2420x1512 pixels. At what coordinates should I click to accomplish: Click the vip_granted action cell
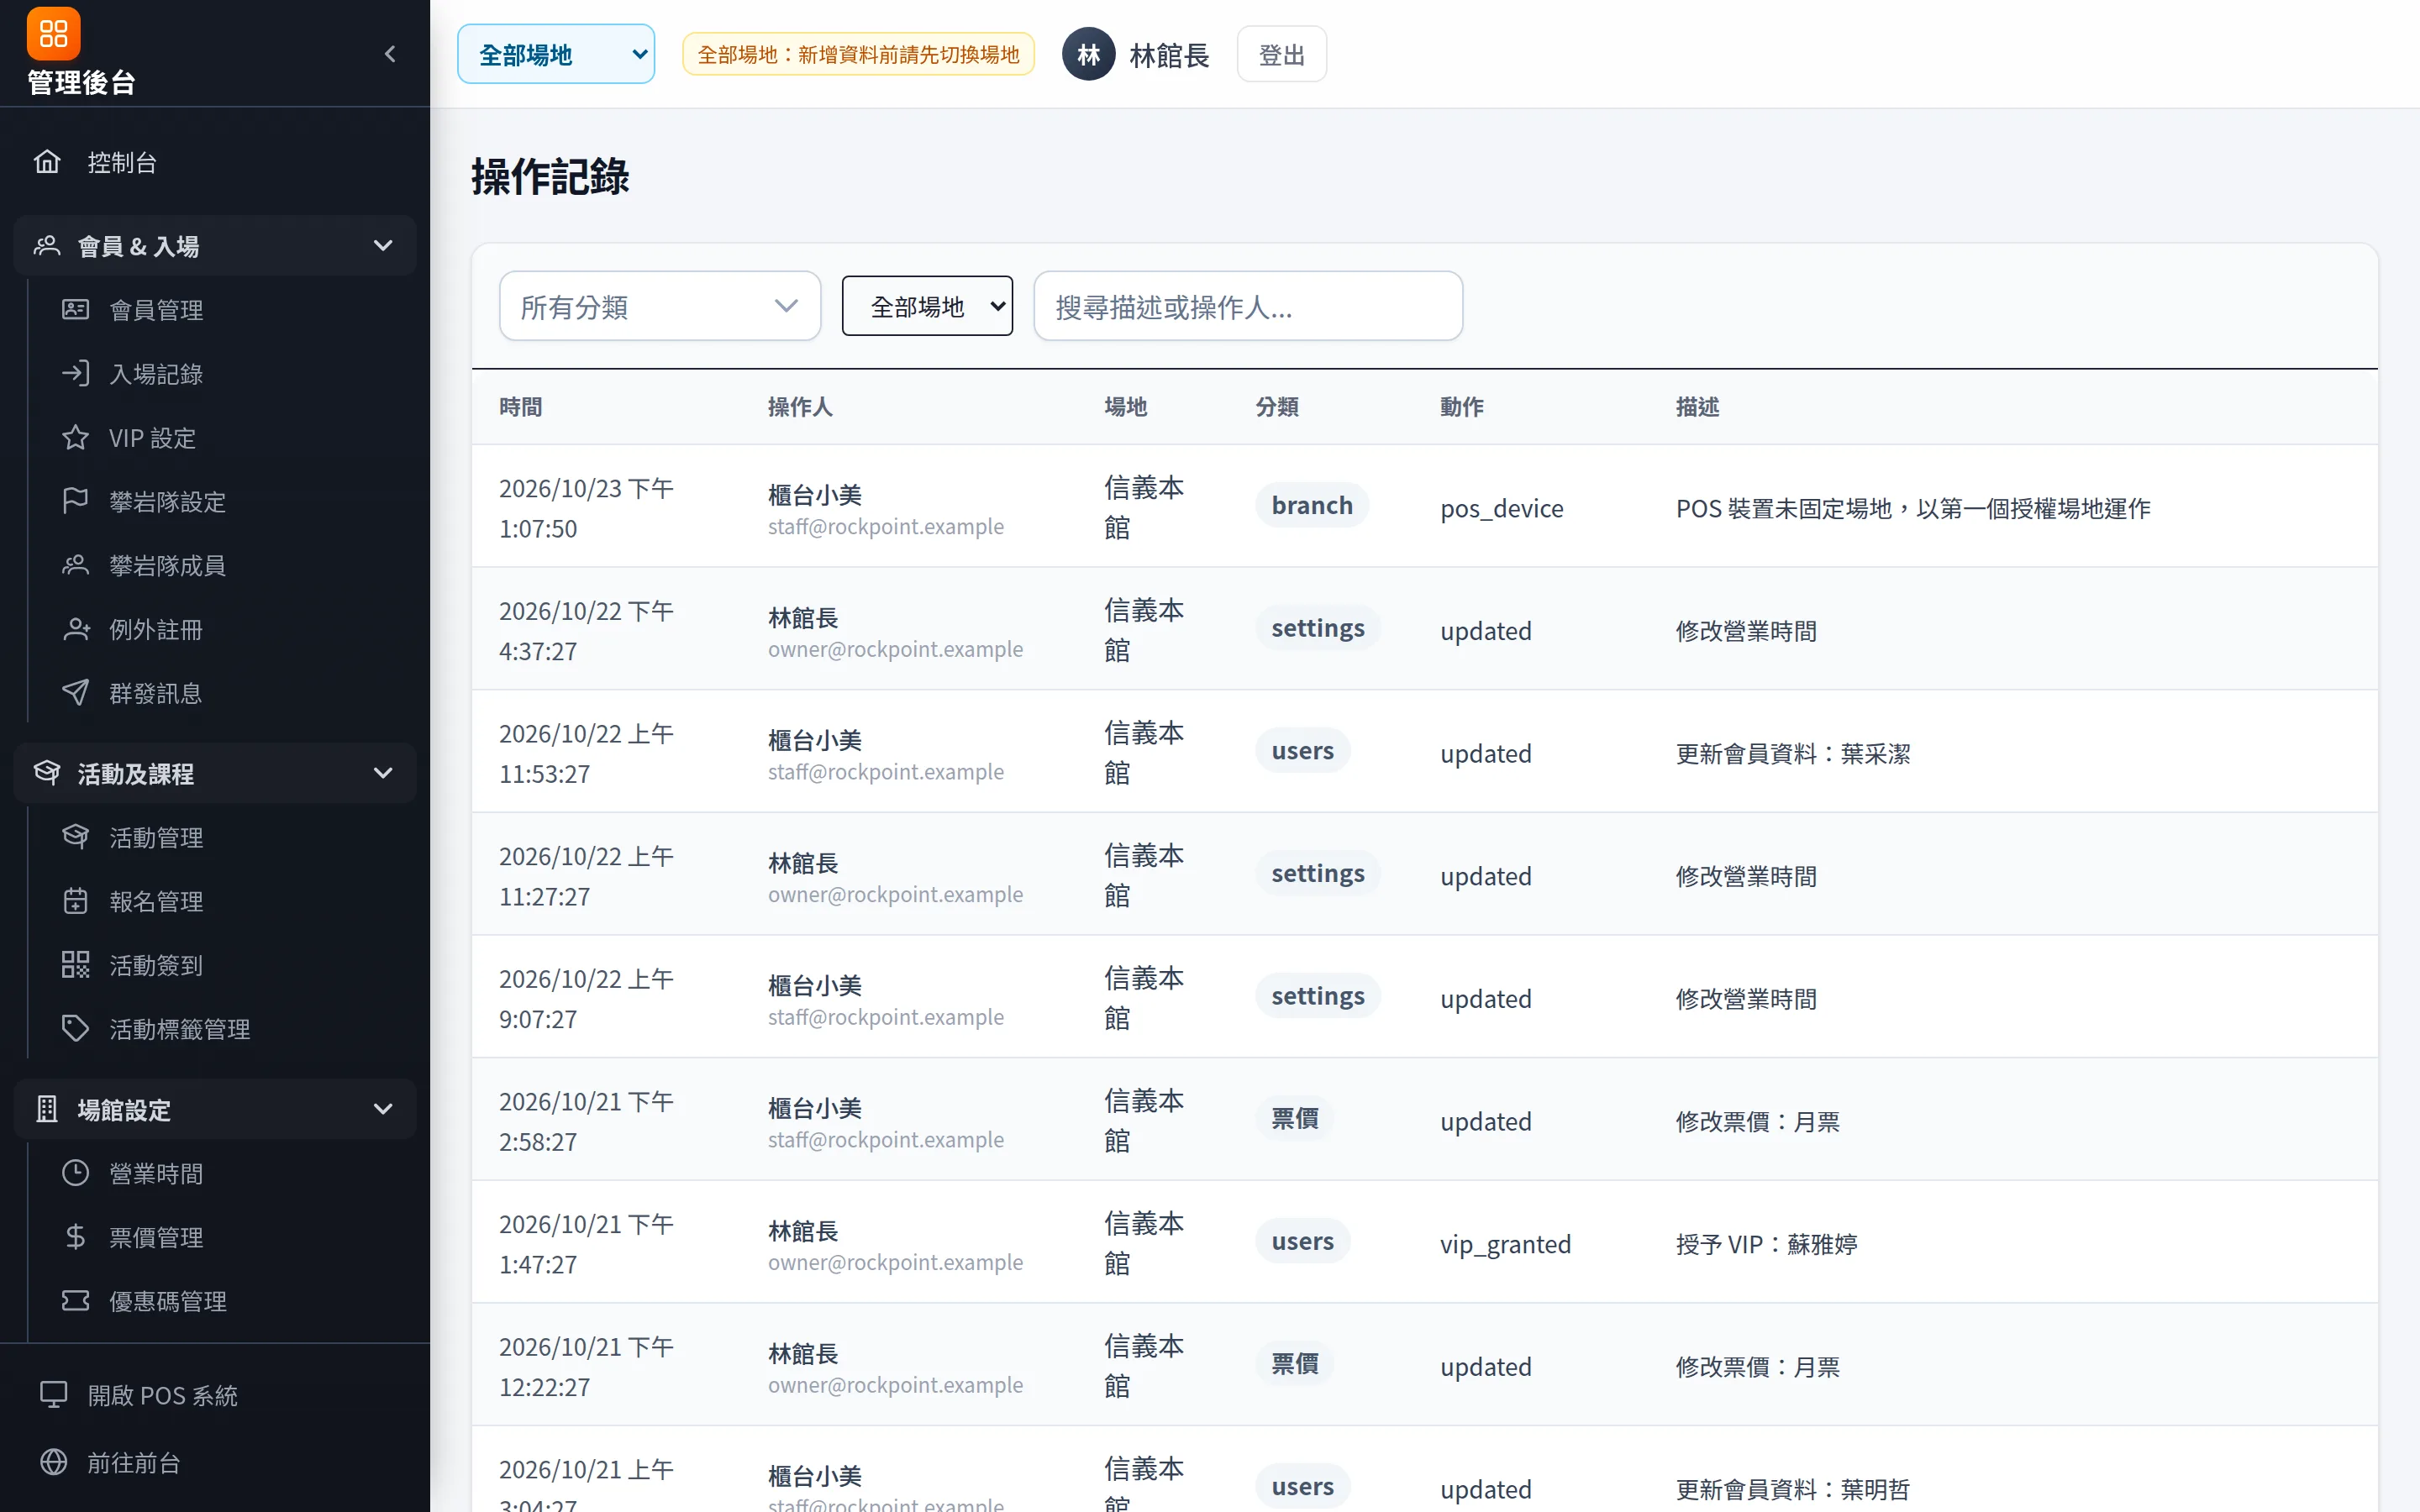(1505, 1244)
